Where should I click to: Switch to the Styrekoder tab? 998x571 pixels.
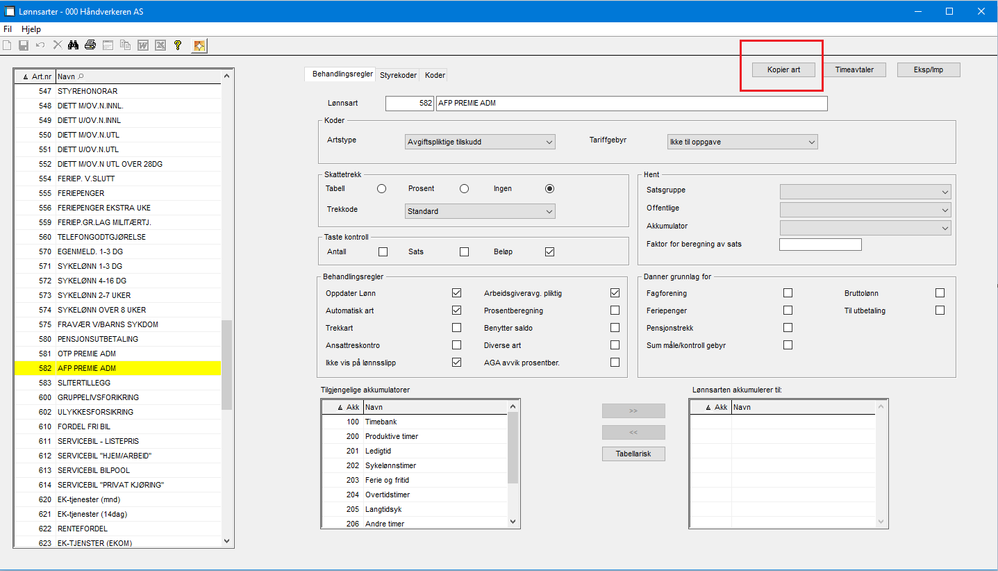point(398,75)
